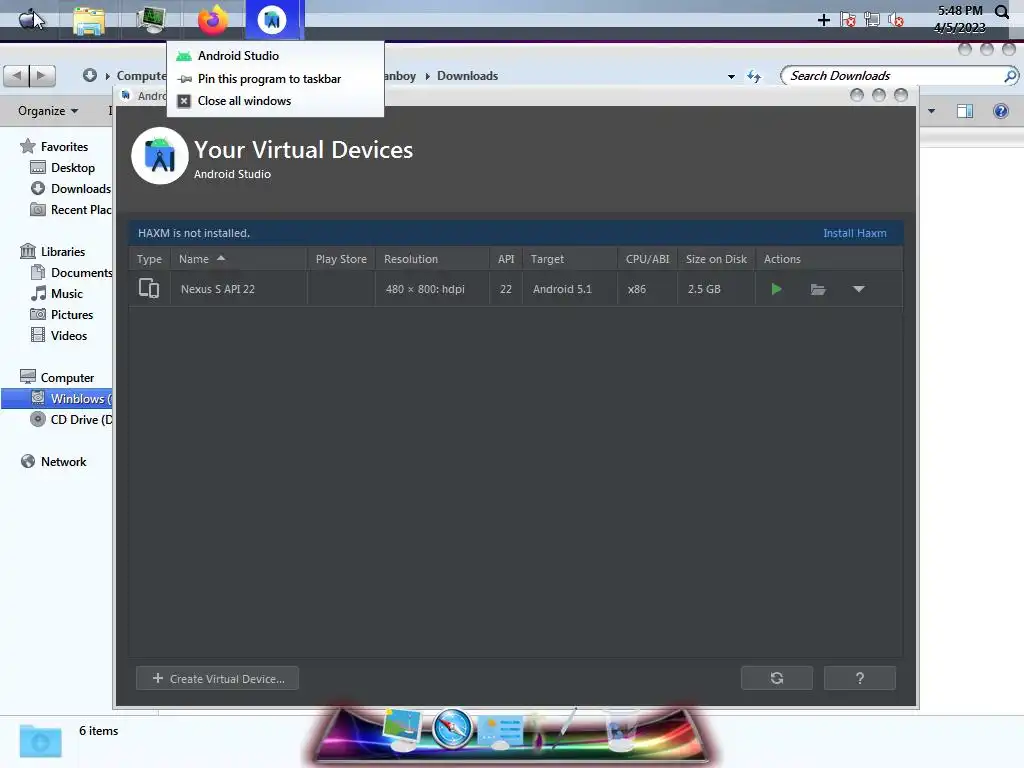This screenshot has width=1024, height=768.
Task: Toggle the Explorer preview pane
Action: (x=965, y=111)
